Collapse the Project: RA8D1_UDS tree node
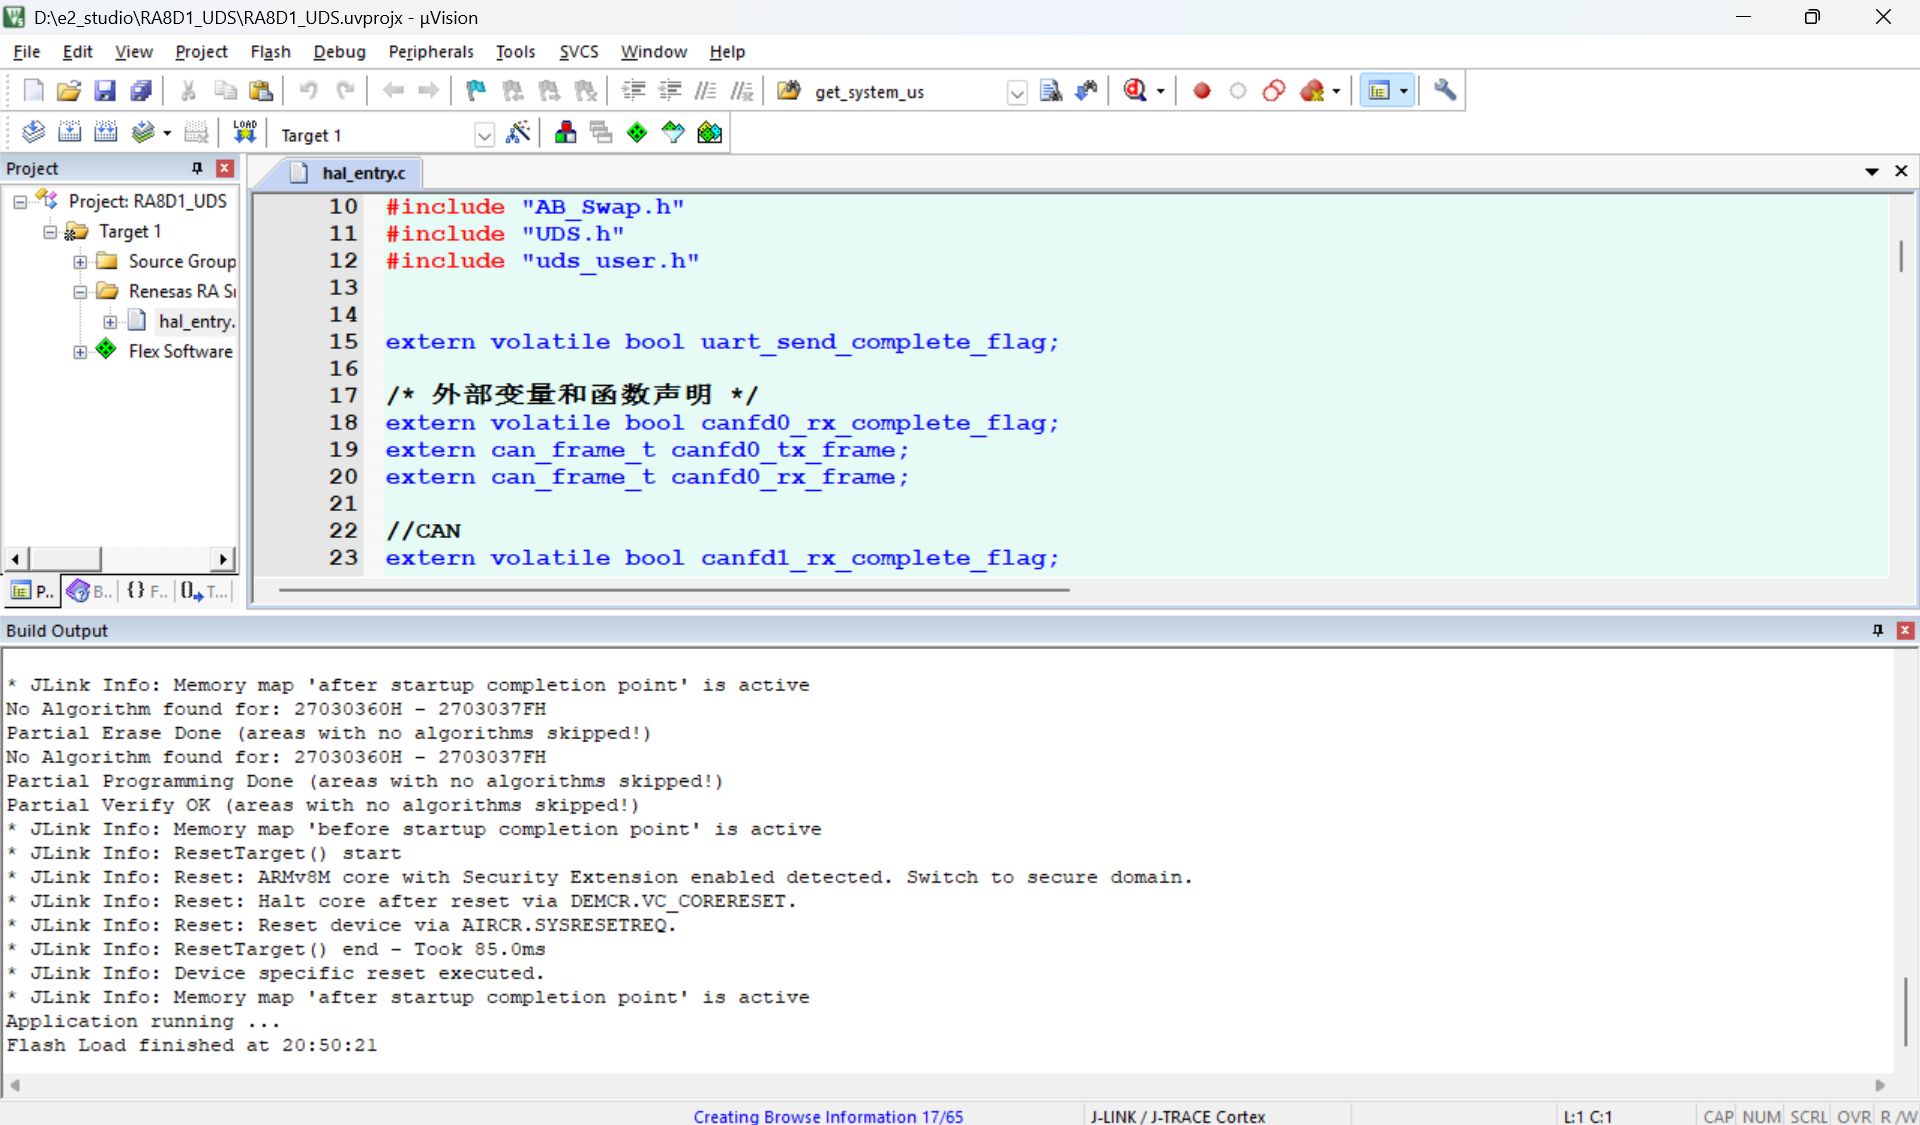This screenshot has width=1920, height=1125. [20, 202]
